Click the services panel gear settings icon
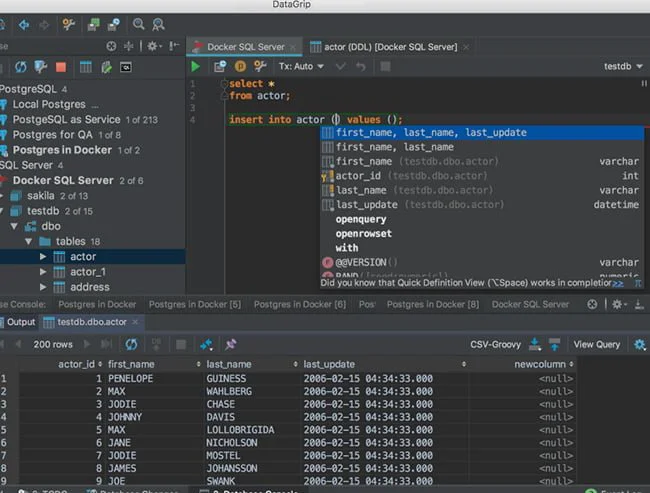 coord(618,304)
